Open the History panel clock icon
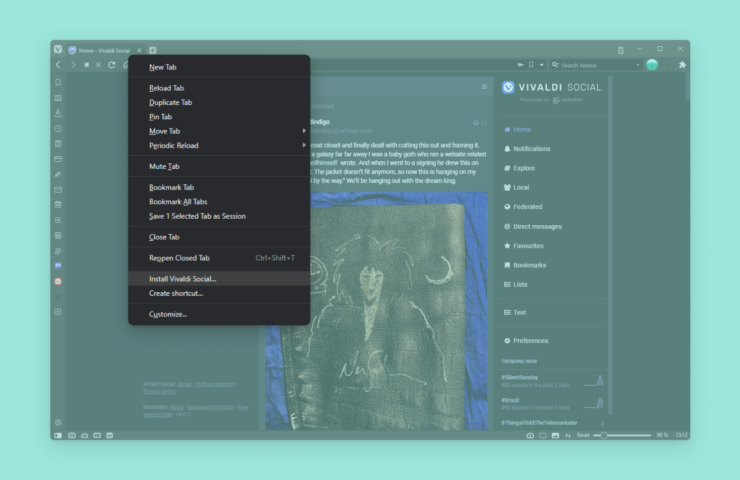Viewport: 740px width, 480px height. [x=58, y=128]
